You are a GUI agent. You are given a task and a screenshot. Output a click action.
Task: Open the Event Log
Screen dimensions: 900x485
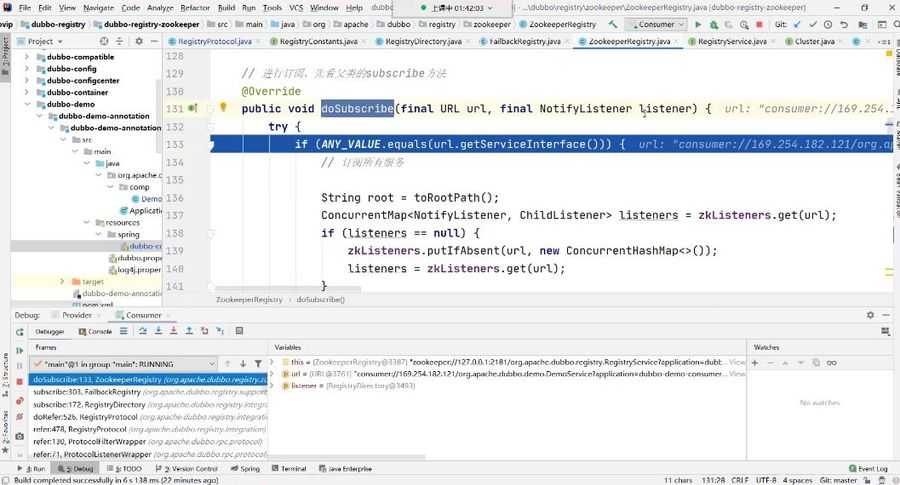[x=868, y=469]
